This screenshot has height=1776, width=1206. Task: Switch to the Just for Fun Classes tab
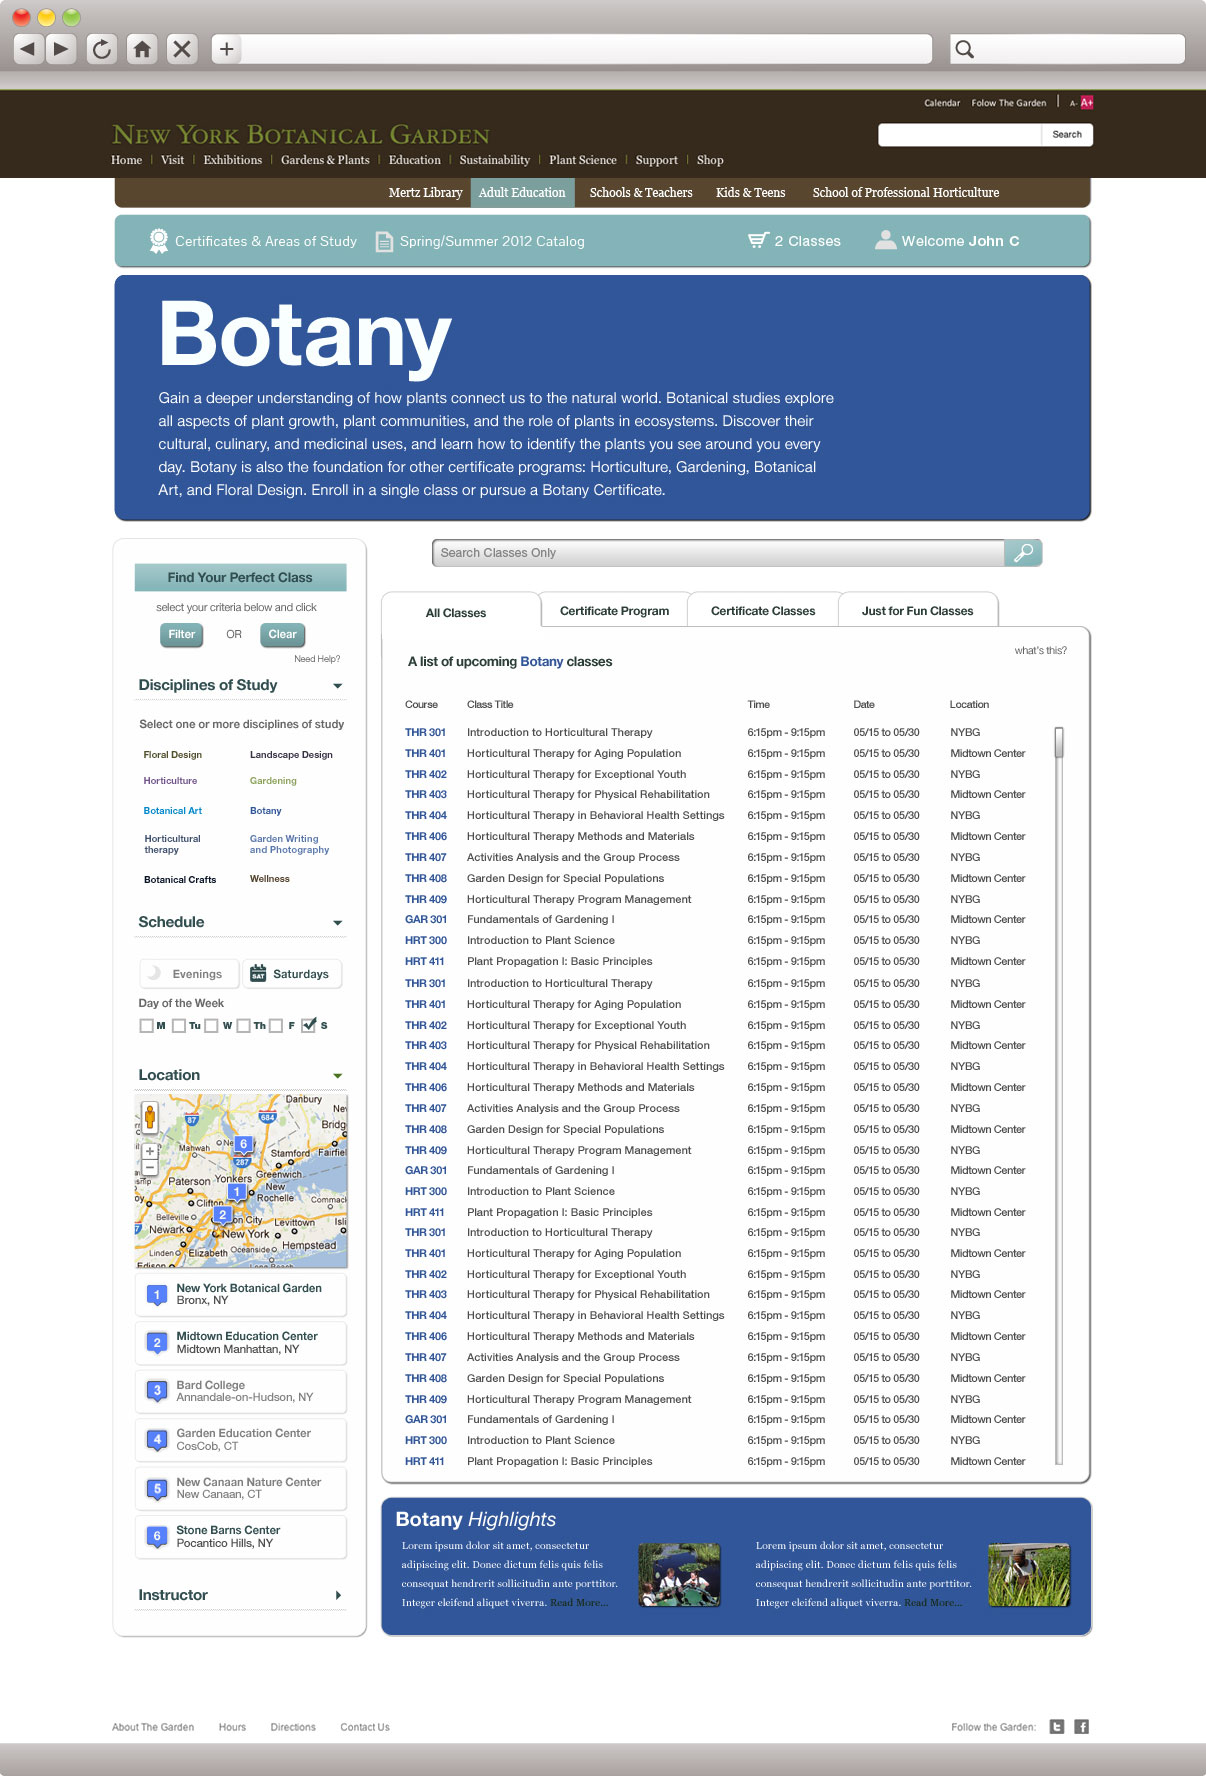click(x=917, y=611)
